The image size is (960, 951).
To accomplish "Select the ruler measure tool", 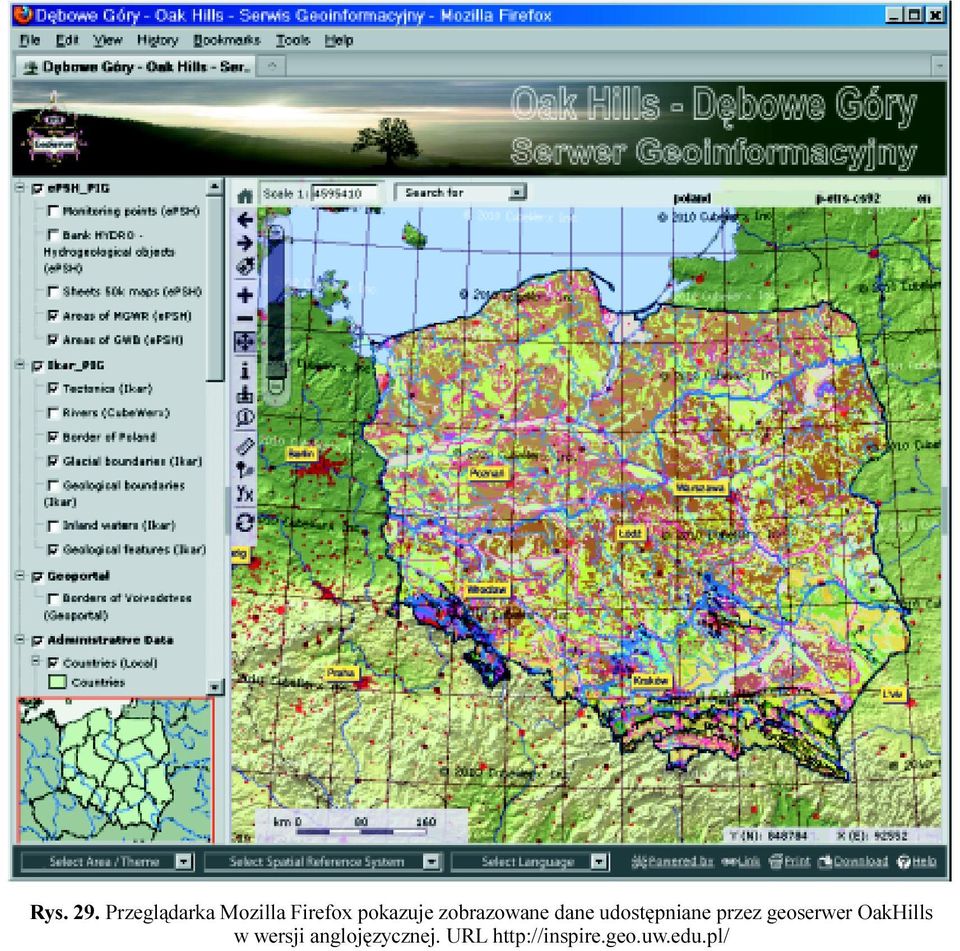I will pyautogui.click(x=245, y=446).
